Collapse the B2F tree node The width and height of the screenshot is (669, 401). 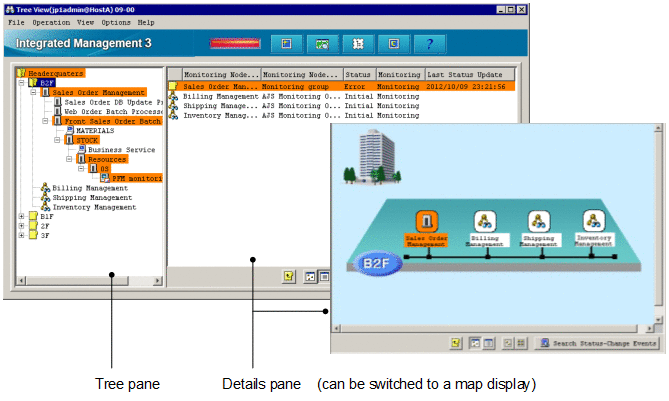tap(21, 83)
